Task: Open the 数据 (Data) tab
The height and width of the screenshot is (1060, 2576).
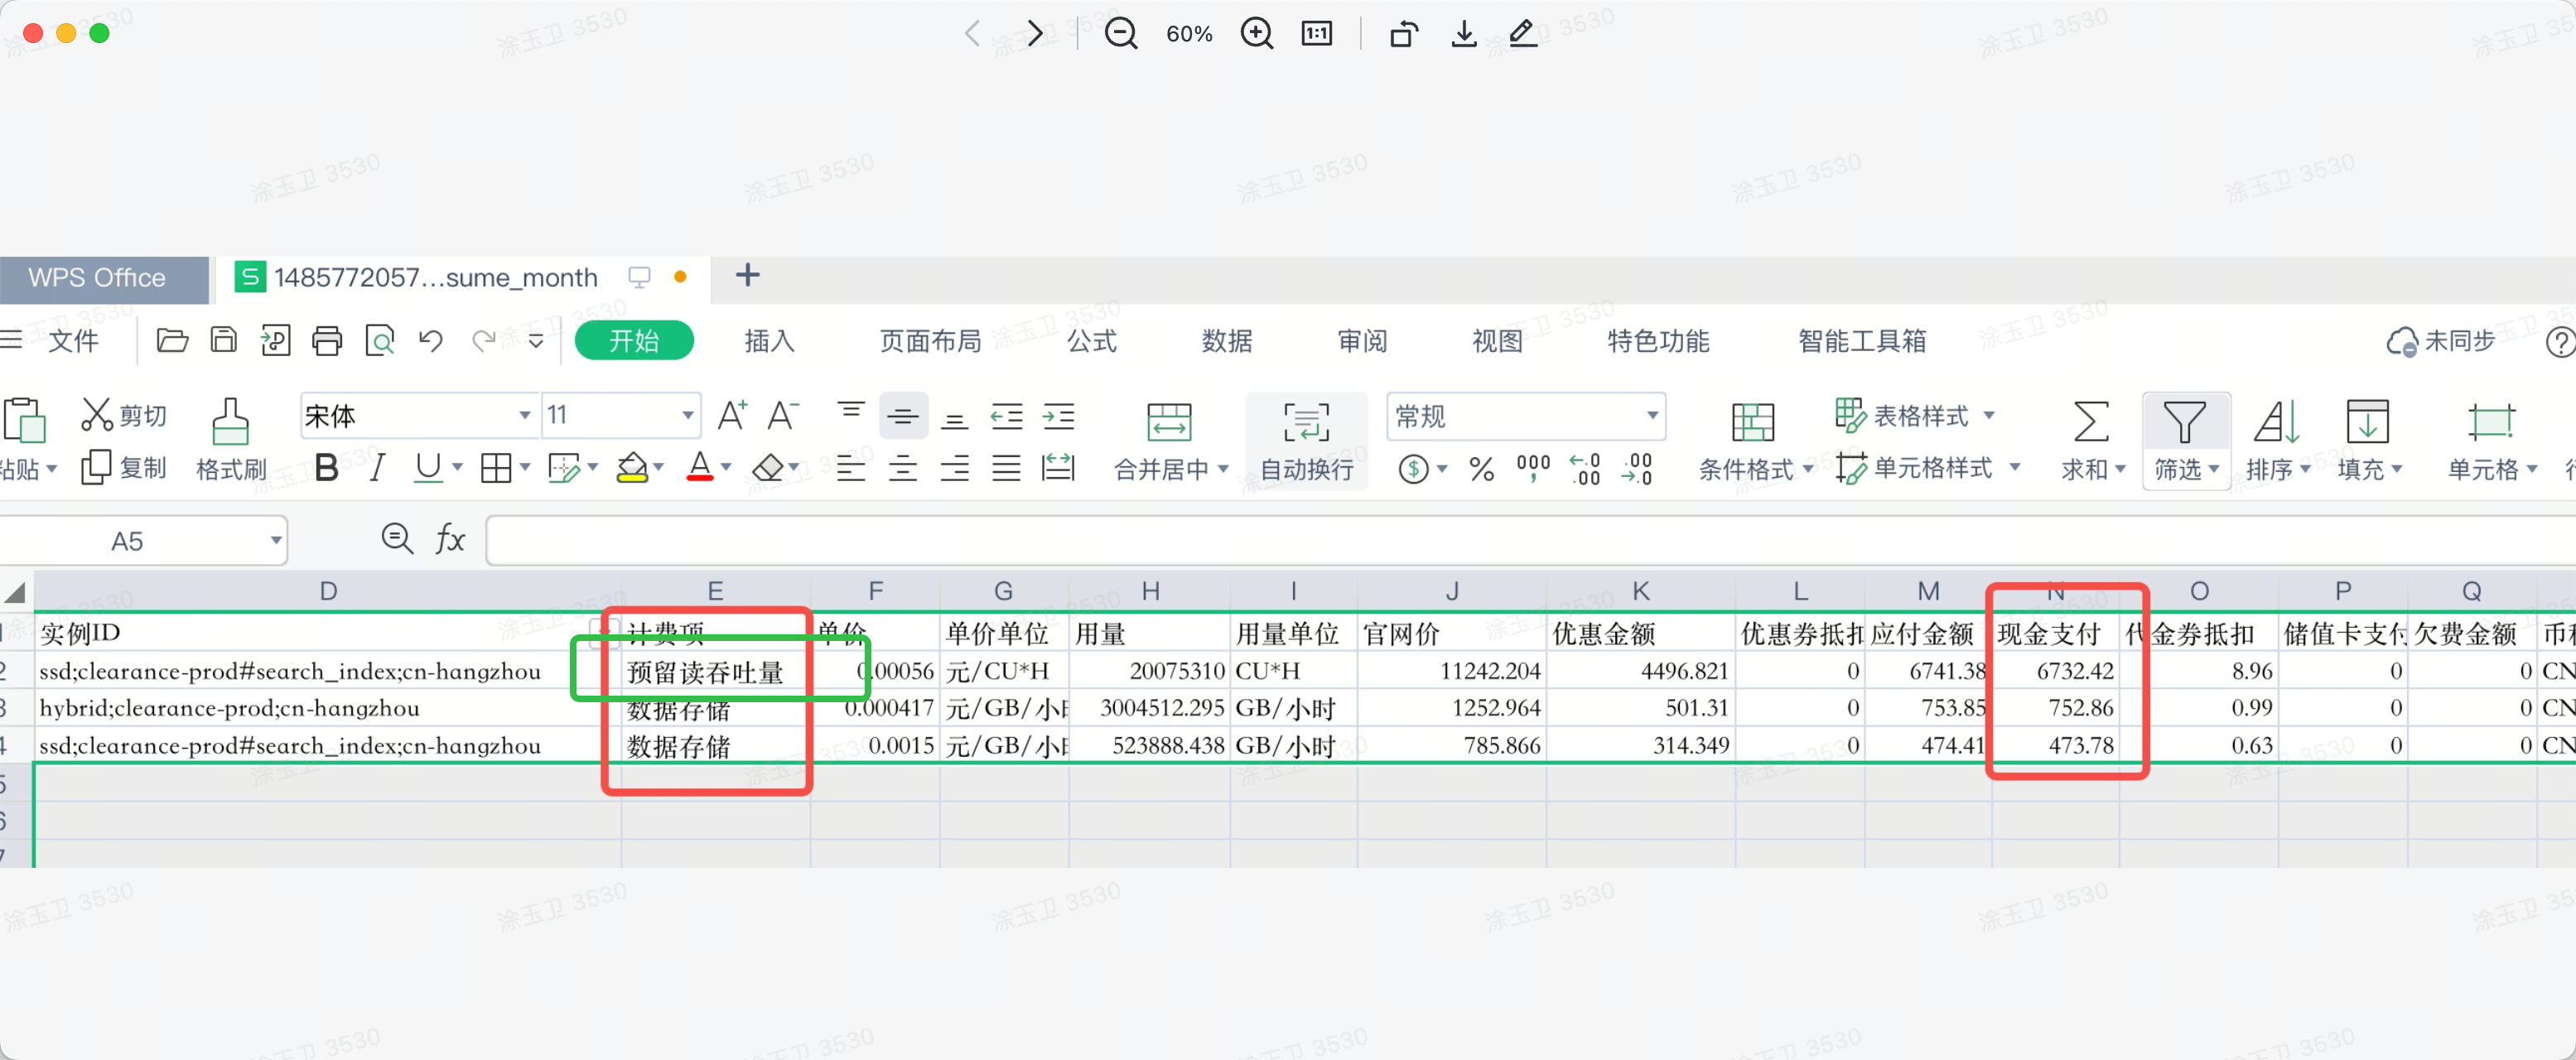Action: click(x=1227, y=341)
